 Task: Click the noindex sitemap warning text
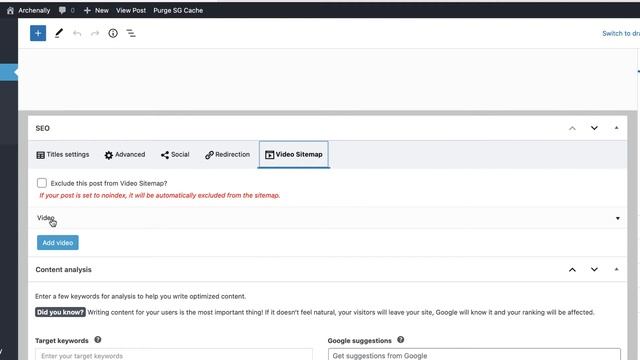[x=160, y=196]
